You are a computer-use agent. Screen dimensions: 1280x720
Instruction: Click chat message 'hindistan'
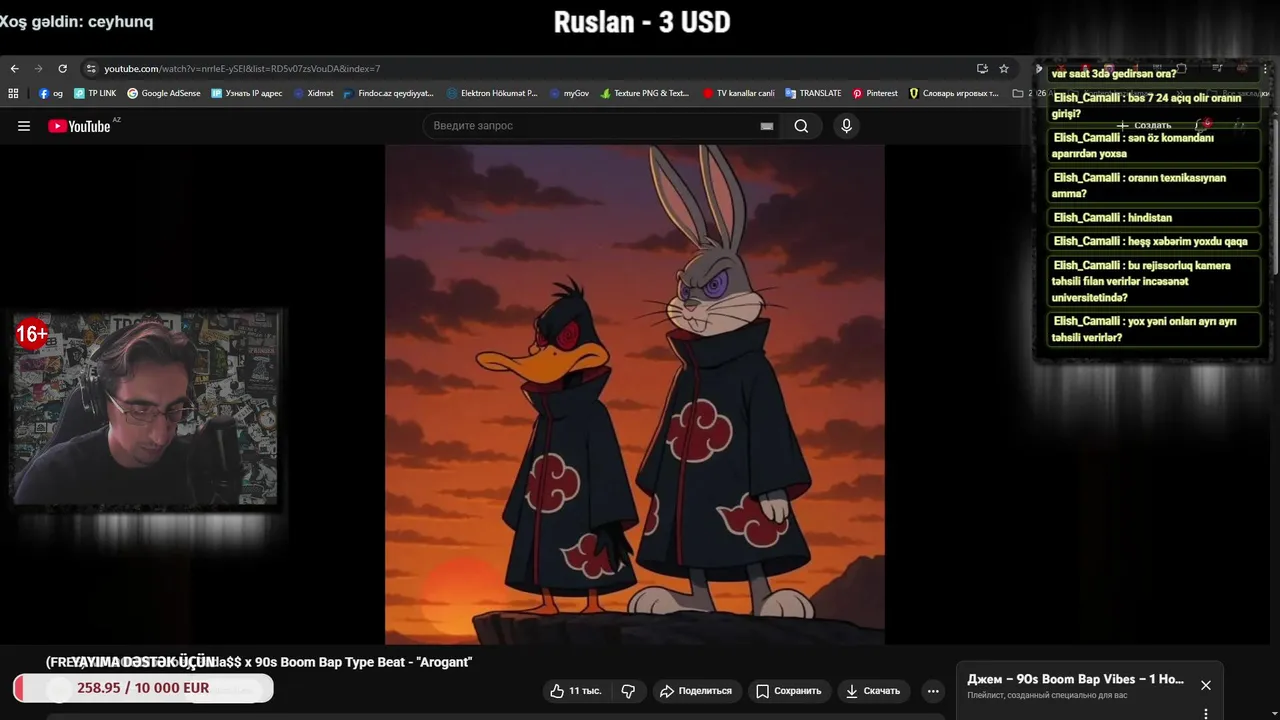click(1155, 217)
